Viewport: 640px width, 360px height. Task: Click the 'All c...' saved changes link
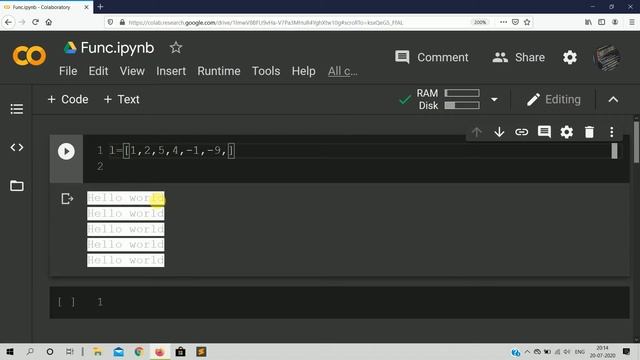(343, 71)
